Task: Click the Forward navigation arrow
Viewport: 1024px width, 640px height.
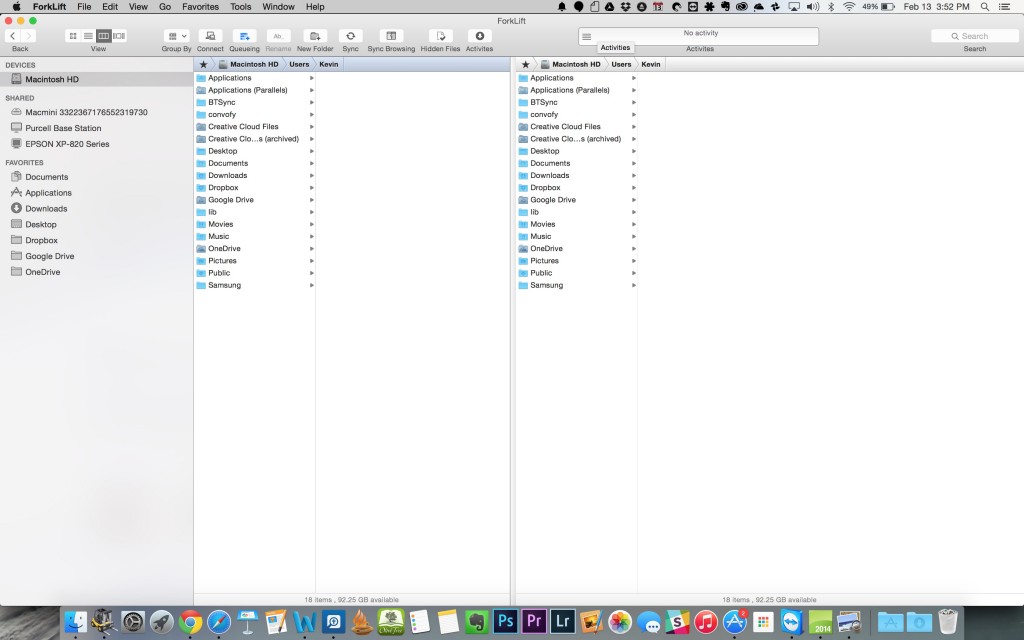Action: pos(28,36)
